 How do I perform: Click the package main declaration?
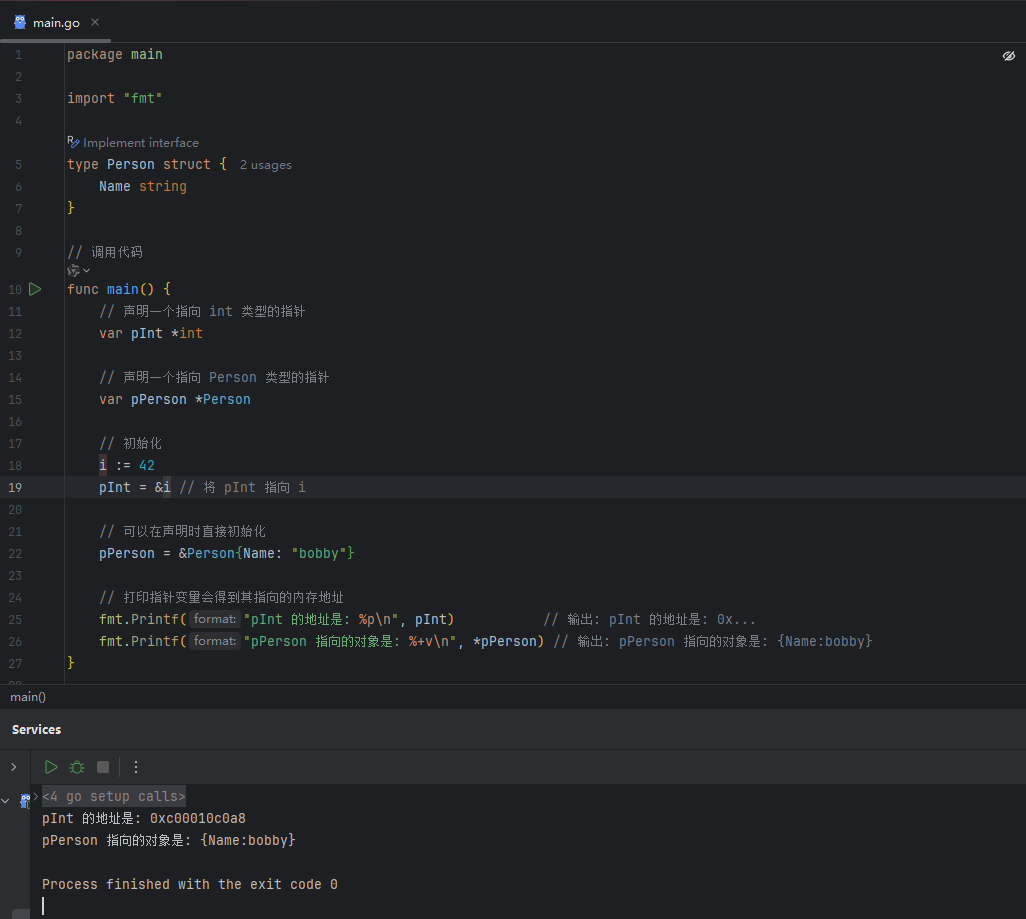(x=115, y=55)
